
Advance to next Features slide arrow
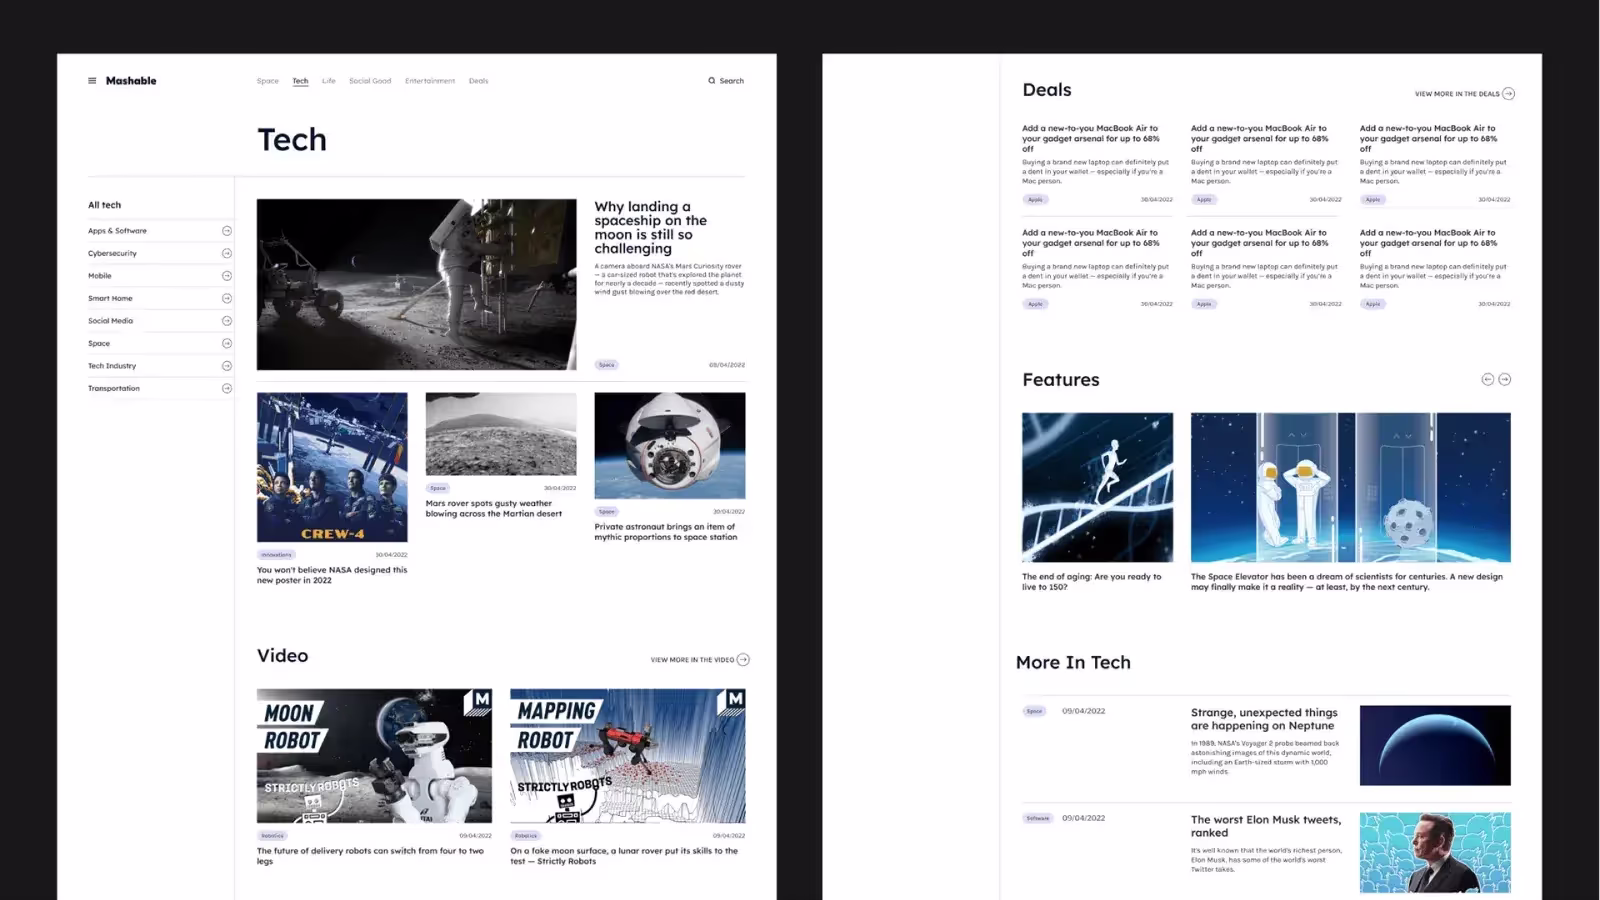click(x=1505, y=380)
